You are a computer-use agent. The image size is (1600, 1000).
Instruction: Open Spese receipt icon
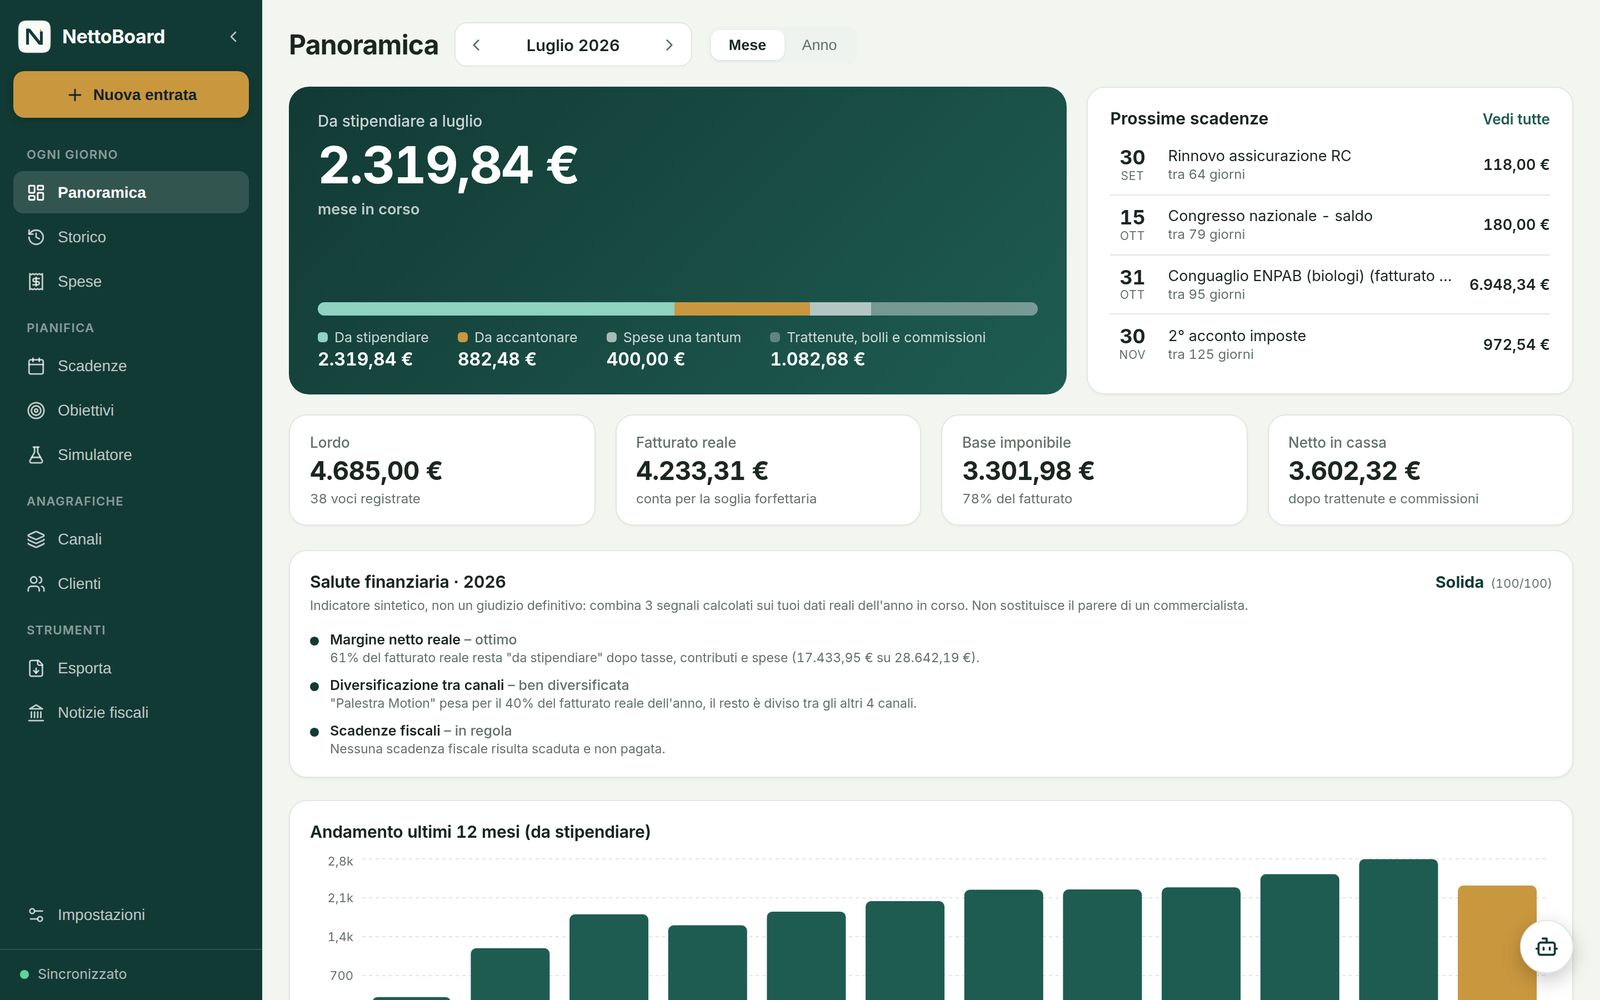coord(36,281)
